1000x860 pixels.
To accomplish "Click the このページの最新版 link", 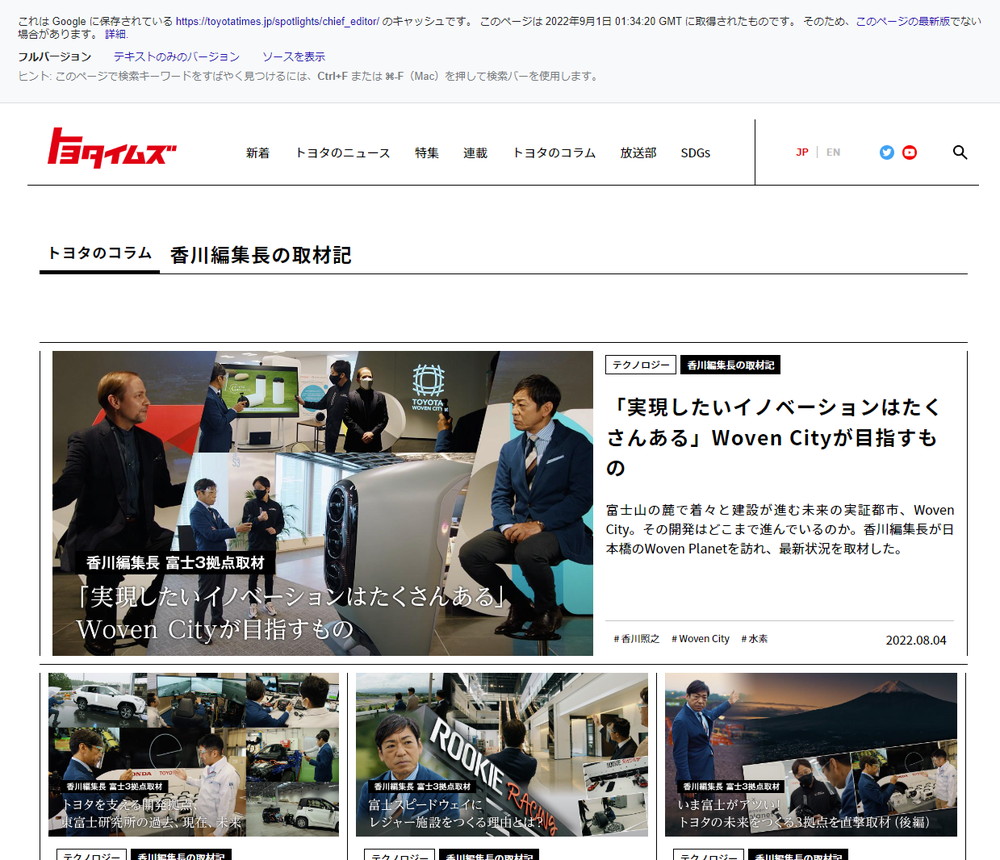I will (902, 21).
